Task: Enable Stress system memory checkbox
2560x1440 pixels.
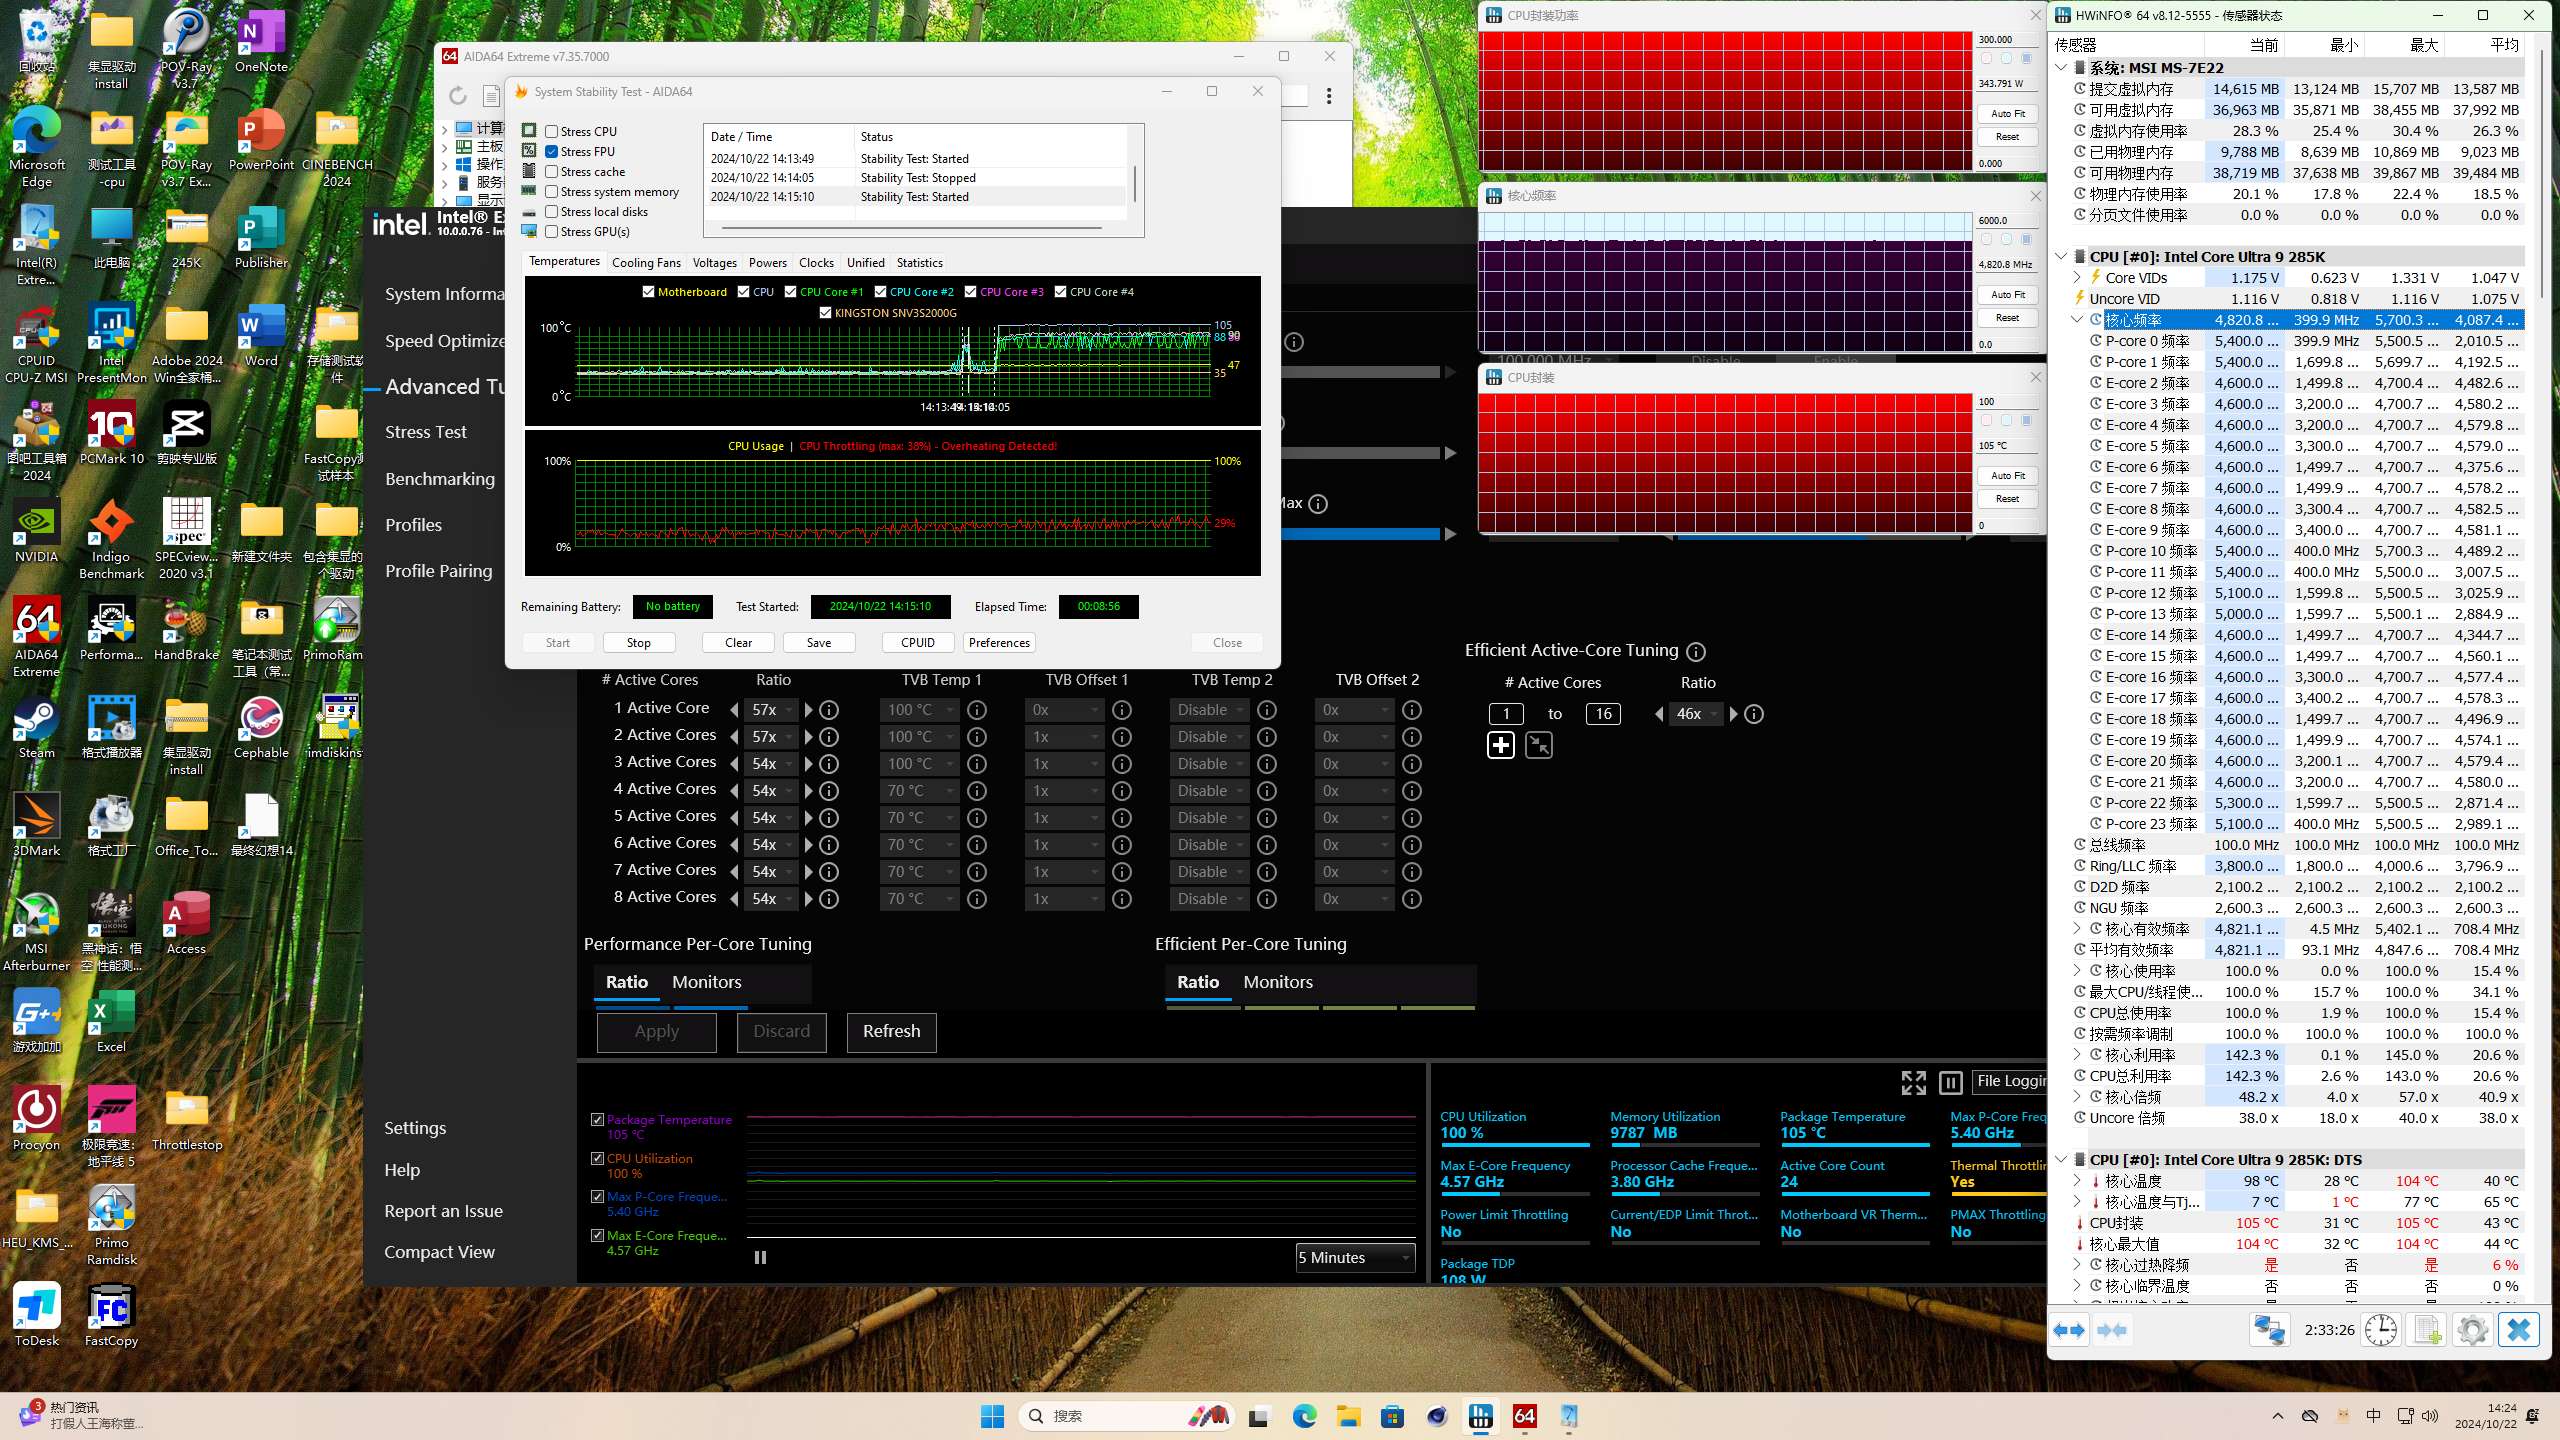Action: click(551, 191)
